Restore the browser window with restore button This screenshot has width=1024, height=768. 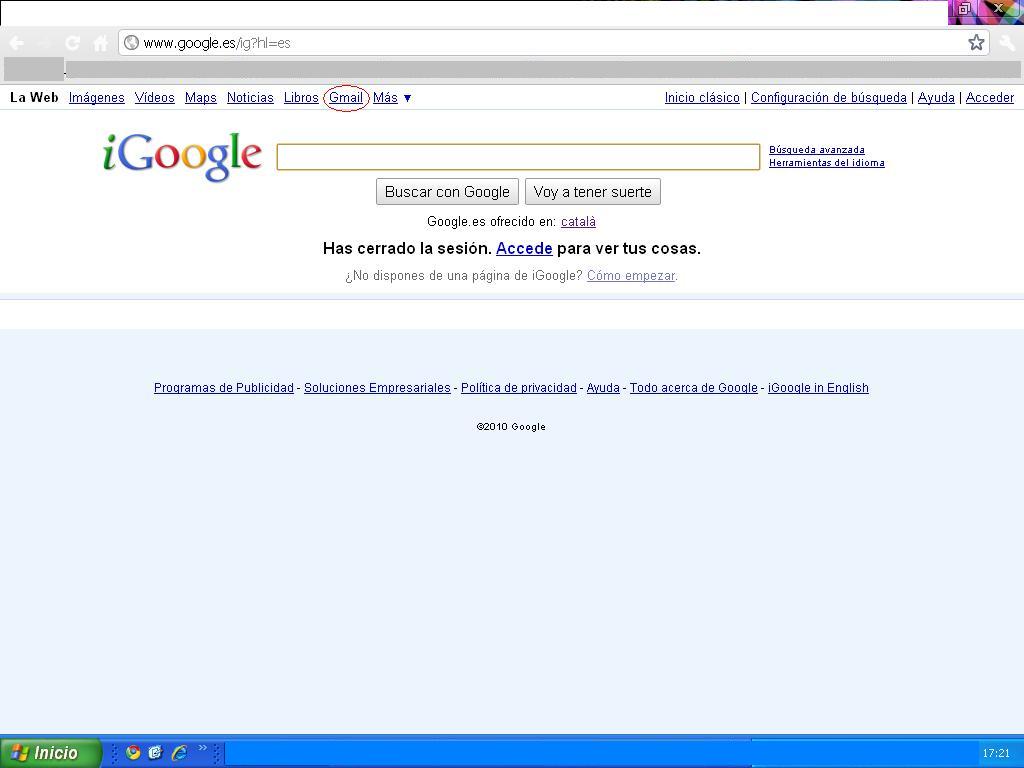pyautogui.click(x=964, y=9)
